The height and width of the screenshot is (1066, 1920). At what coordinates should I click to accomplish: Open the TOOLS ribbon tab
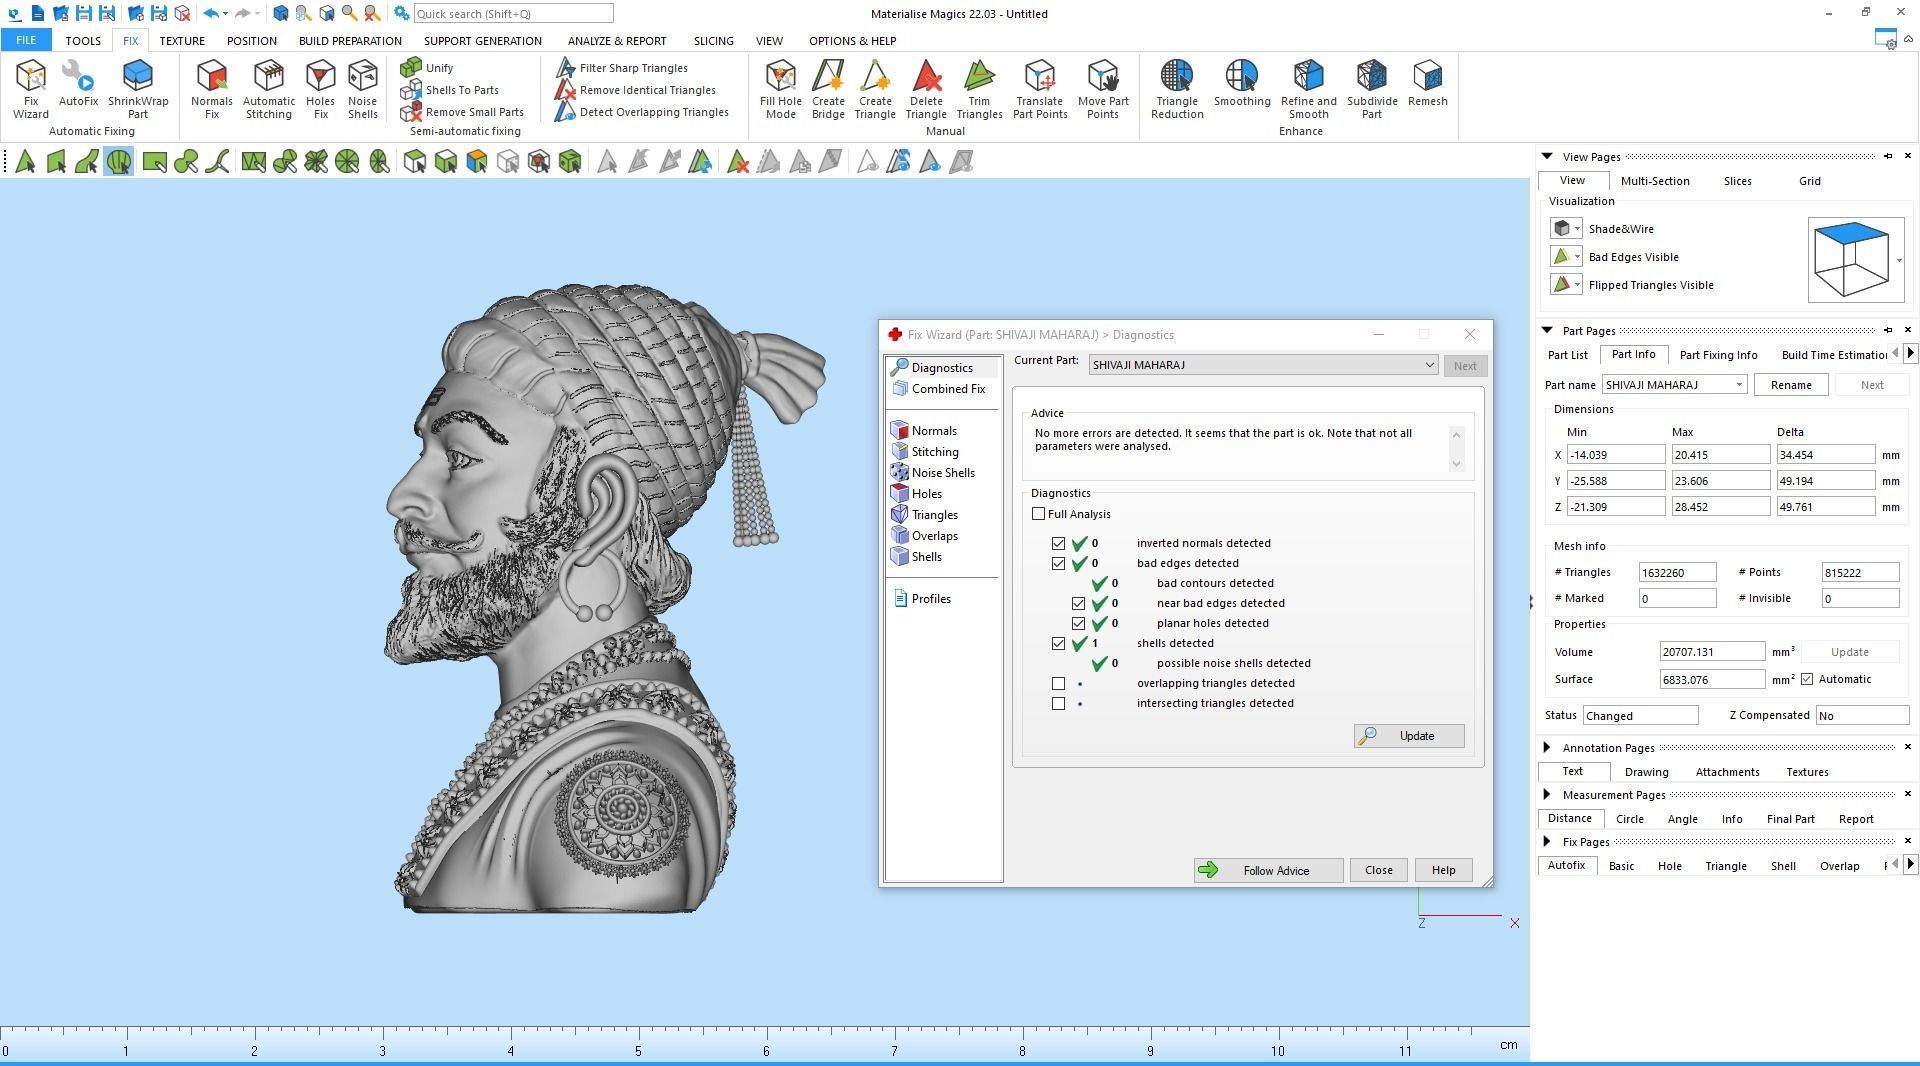point(83,41)
